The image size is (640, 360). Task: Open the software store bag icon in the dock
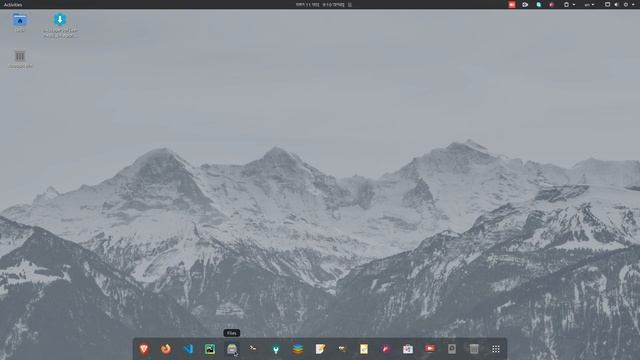click(x=408, y=349)
